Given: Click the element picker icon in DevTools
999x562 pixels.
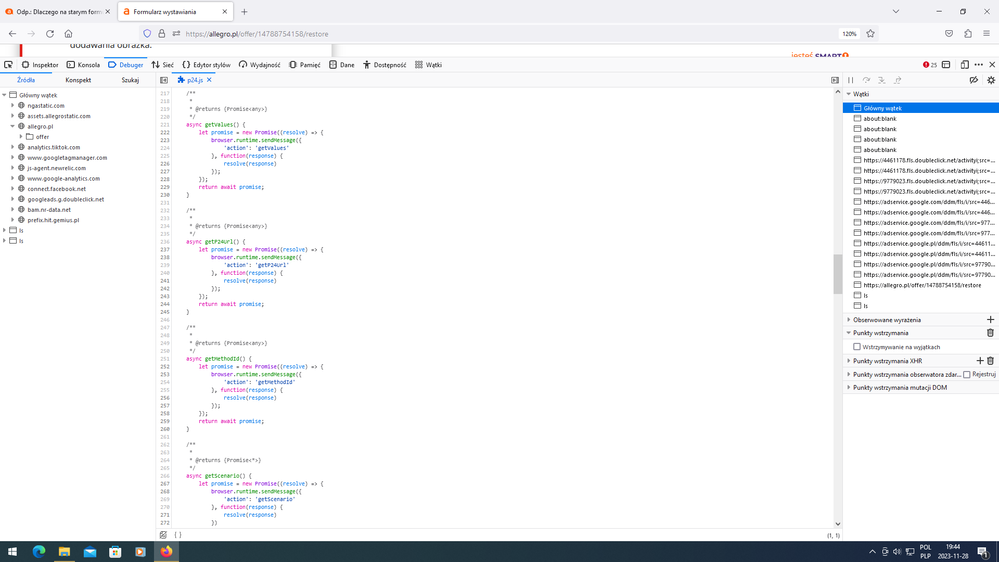Looking at the screenshot, I should [9, 64].
